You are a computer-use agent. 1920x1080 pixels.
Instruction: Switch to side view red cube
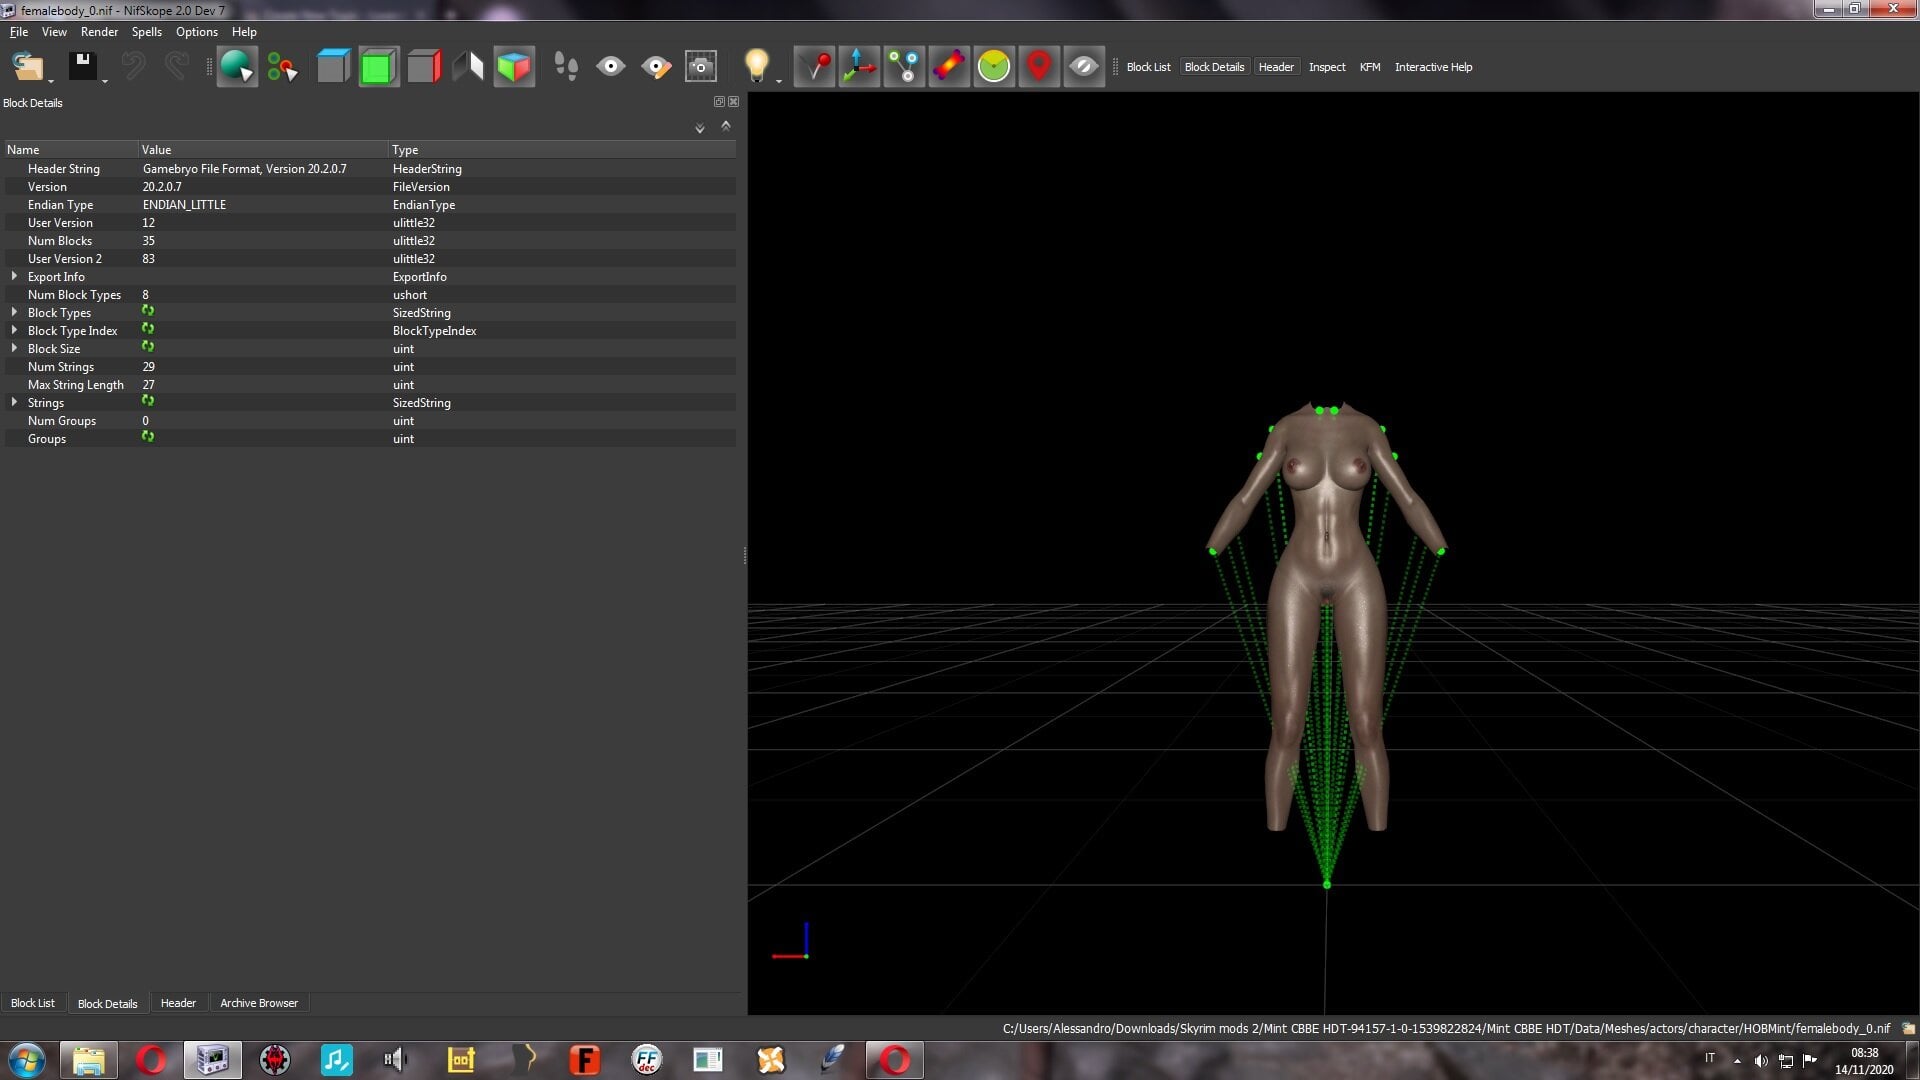coord(424,67)
